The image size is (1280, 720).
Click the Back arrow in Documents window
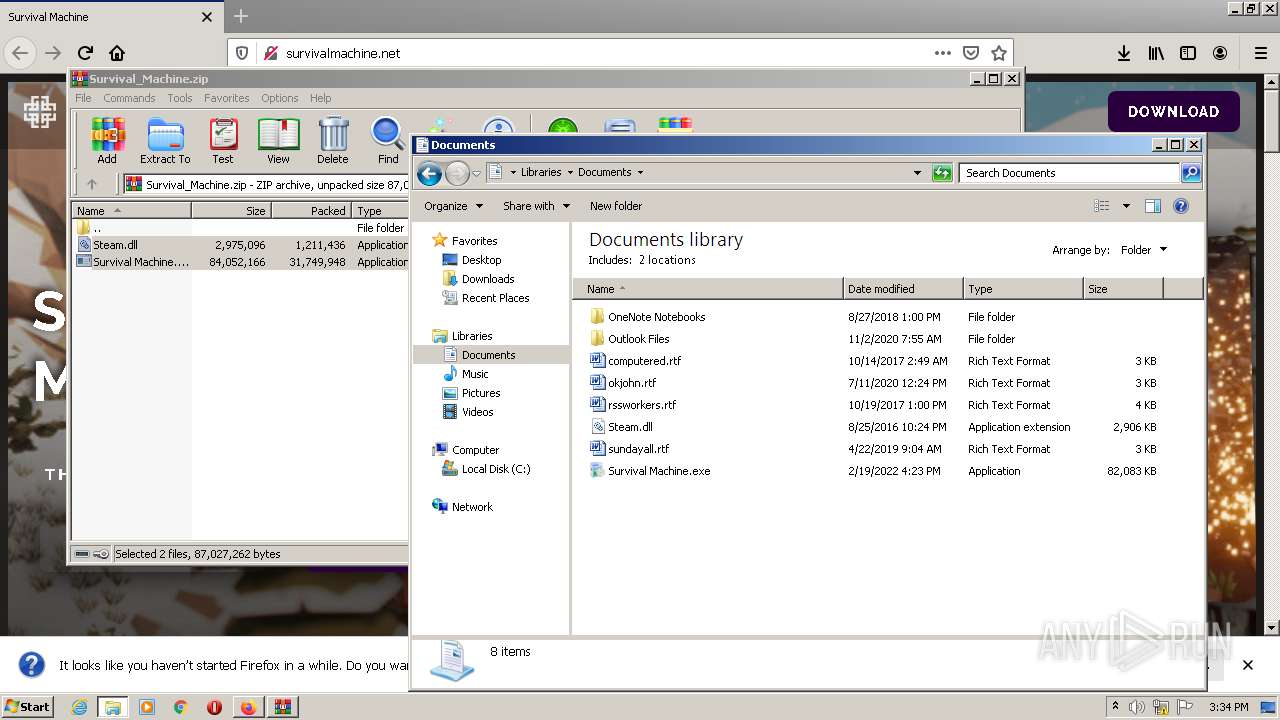point(429,173)
